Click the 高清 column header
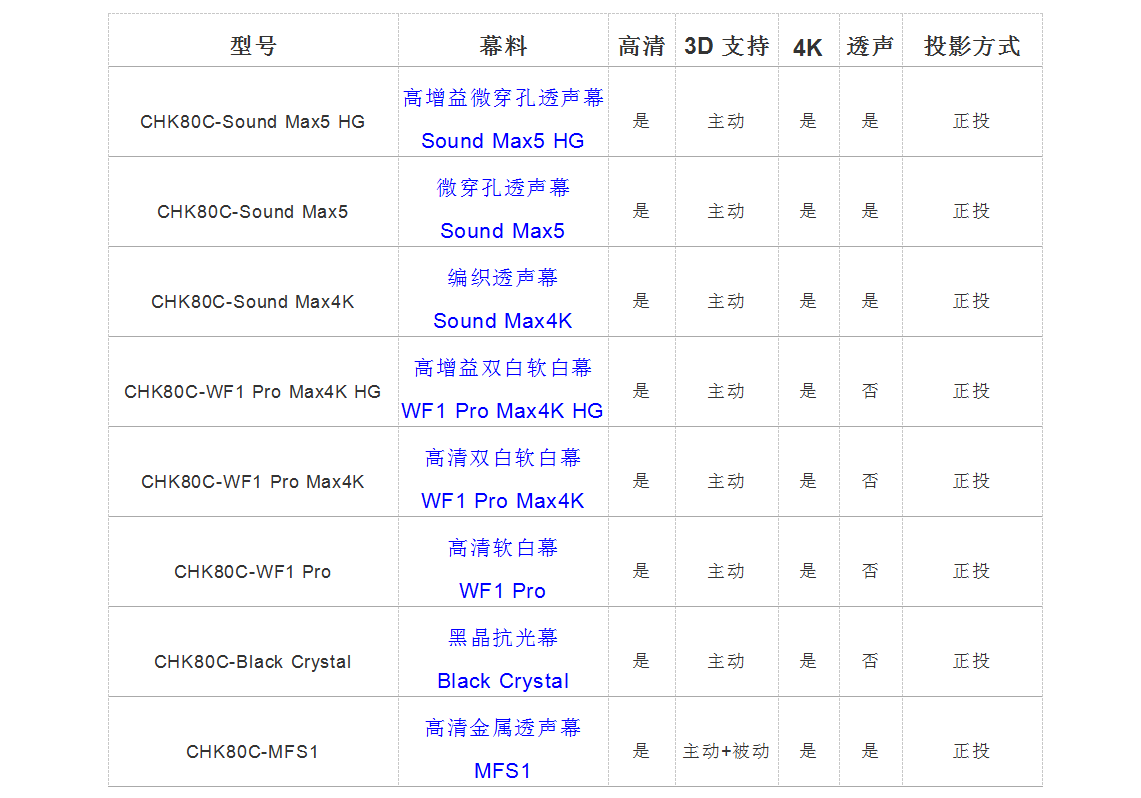 coord(641,46)
